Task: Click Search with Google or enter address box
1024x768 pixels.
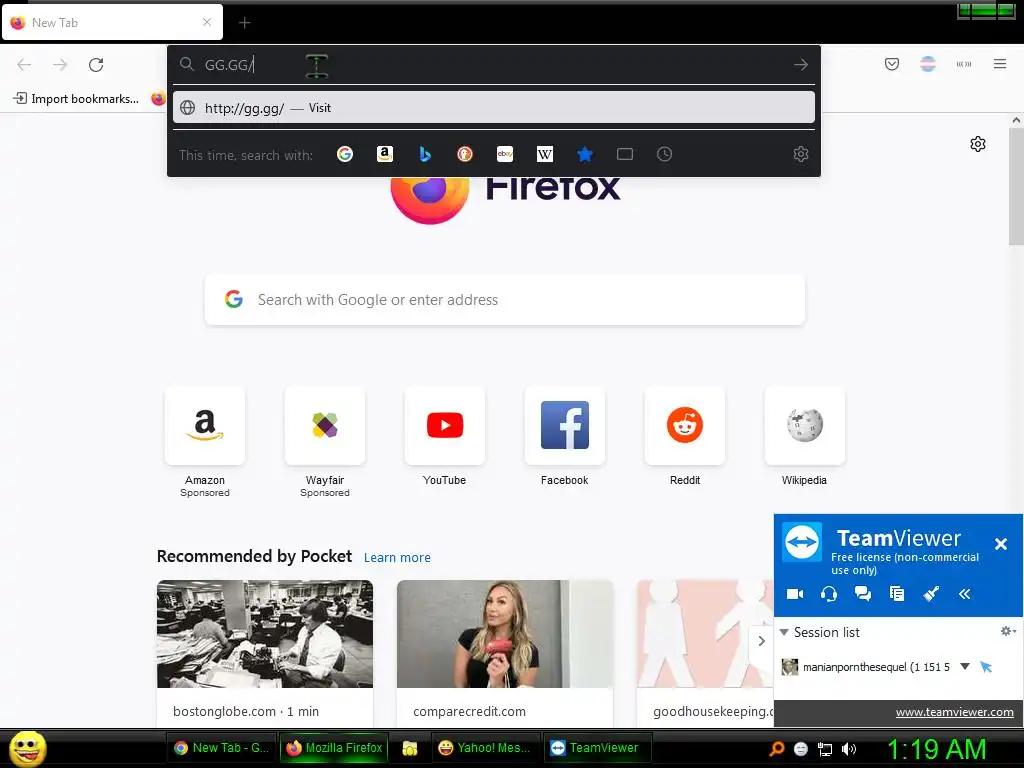Action: click(505, 300)
